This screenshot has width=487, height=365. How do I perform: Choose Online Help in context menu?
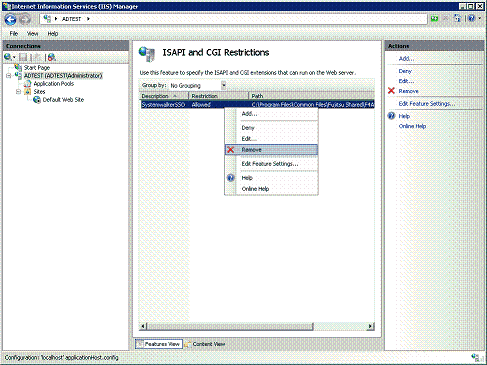[271, 189]
